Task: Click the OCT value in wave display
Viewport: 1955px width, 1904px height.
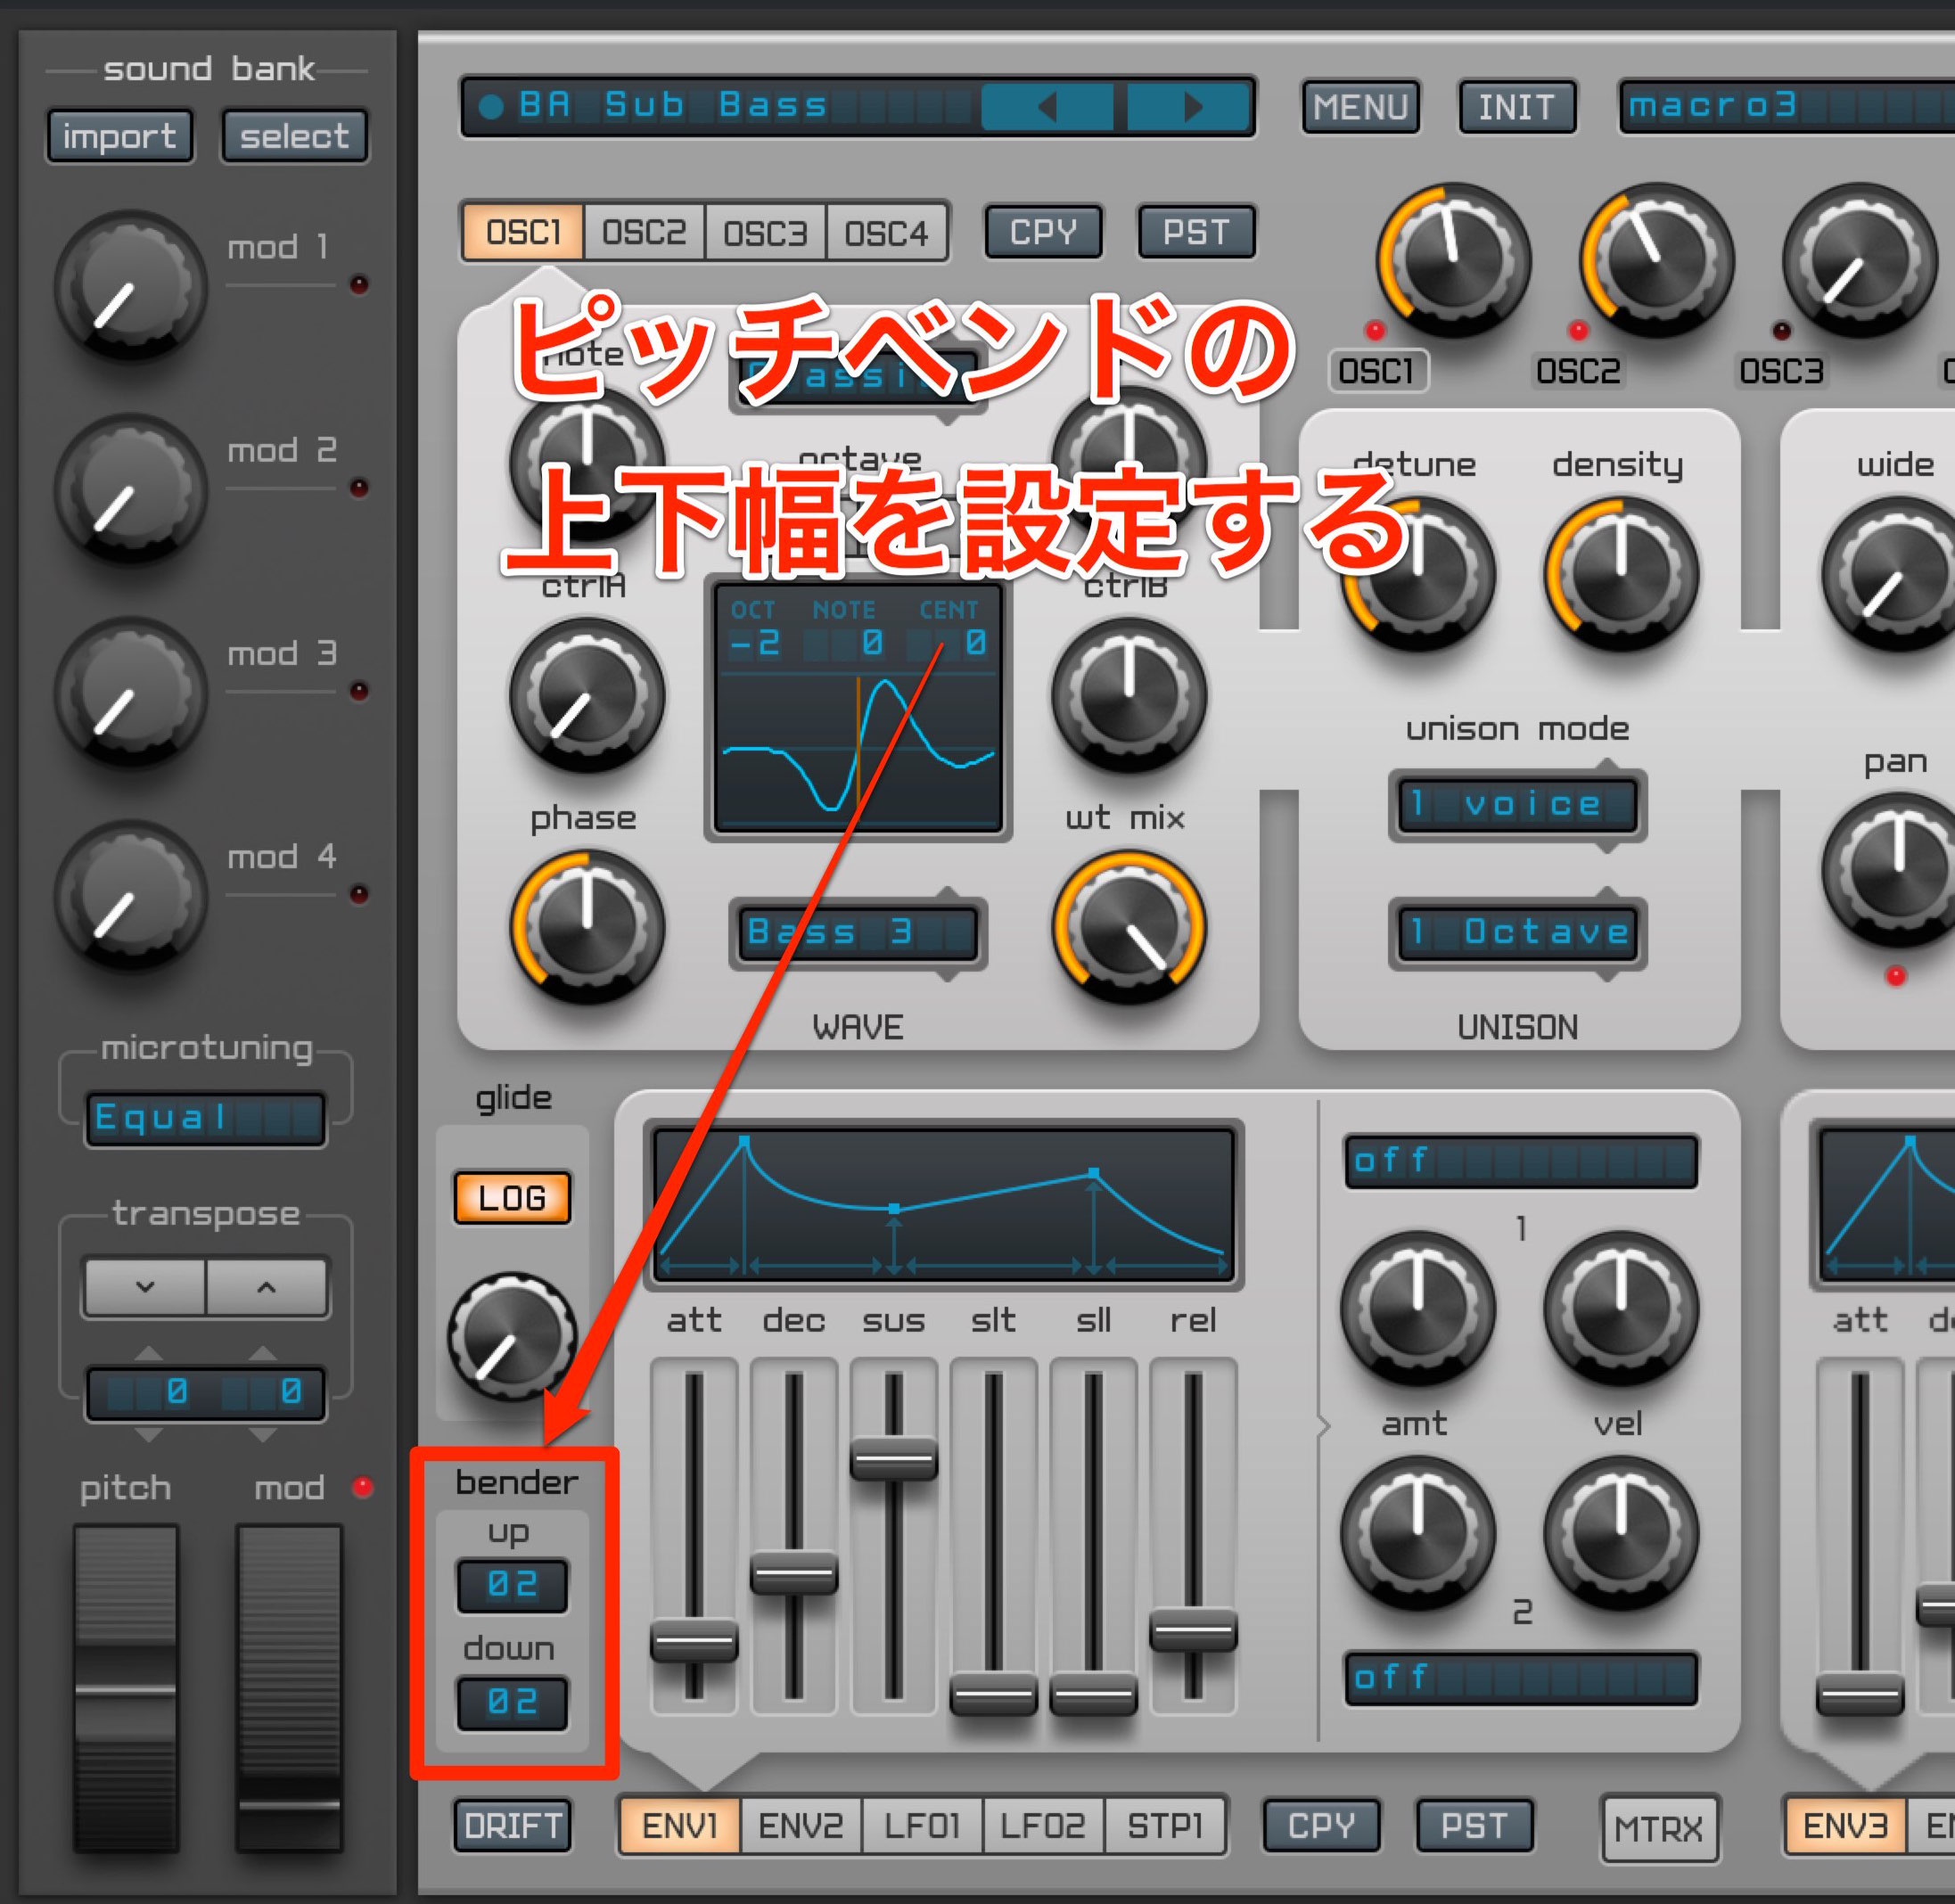Action: pyautogui.click(x=755, y=643)
